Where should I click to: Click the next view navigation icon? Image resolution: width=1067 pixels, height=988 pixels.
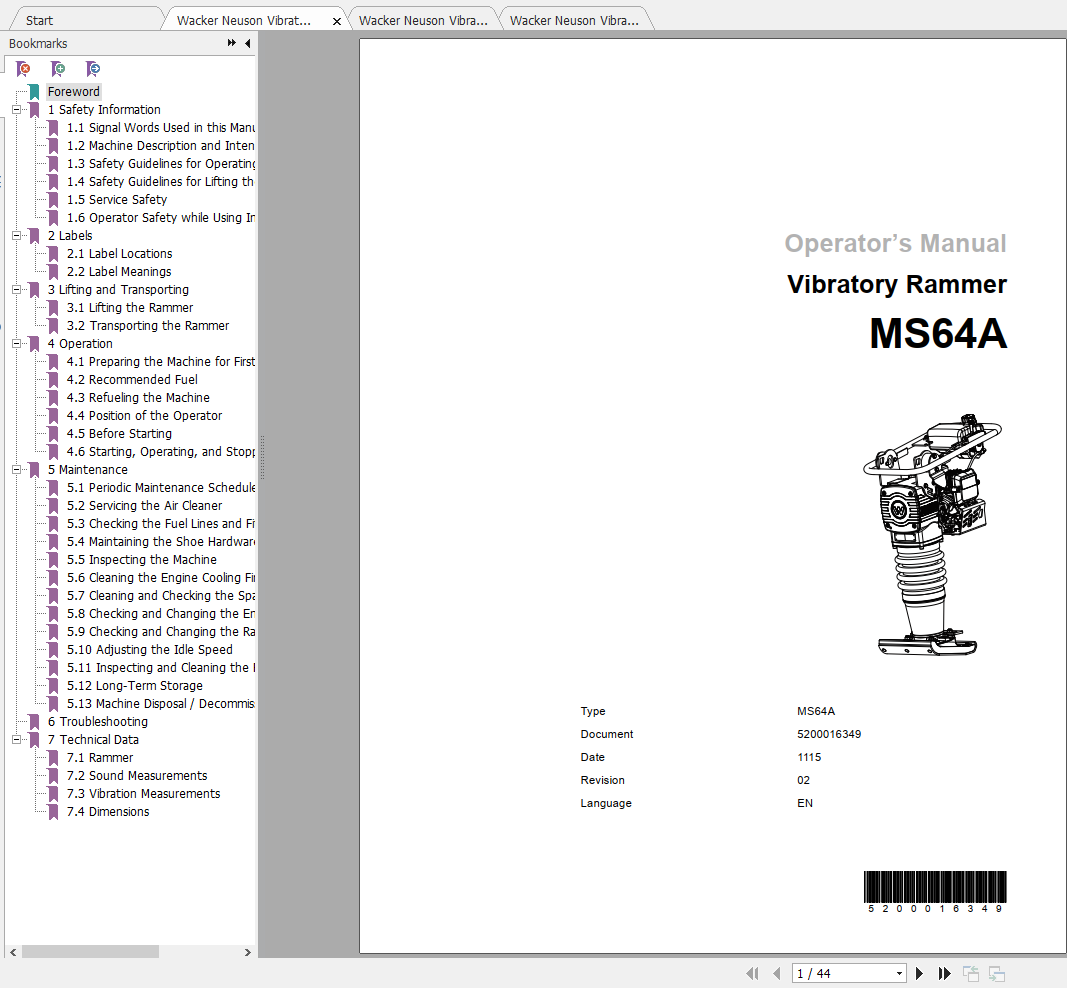coord(997,974)
